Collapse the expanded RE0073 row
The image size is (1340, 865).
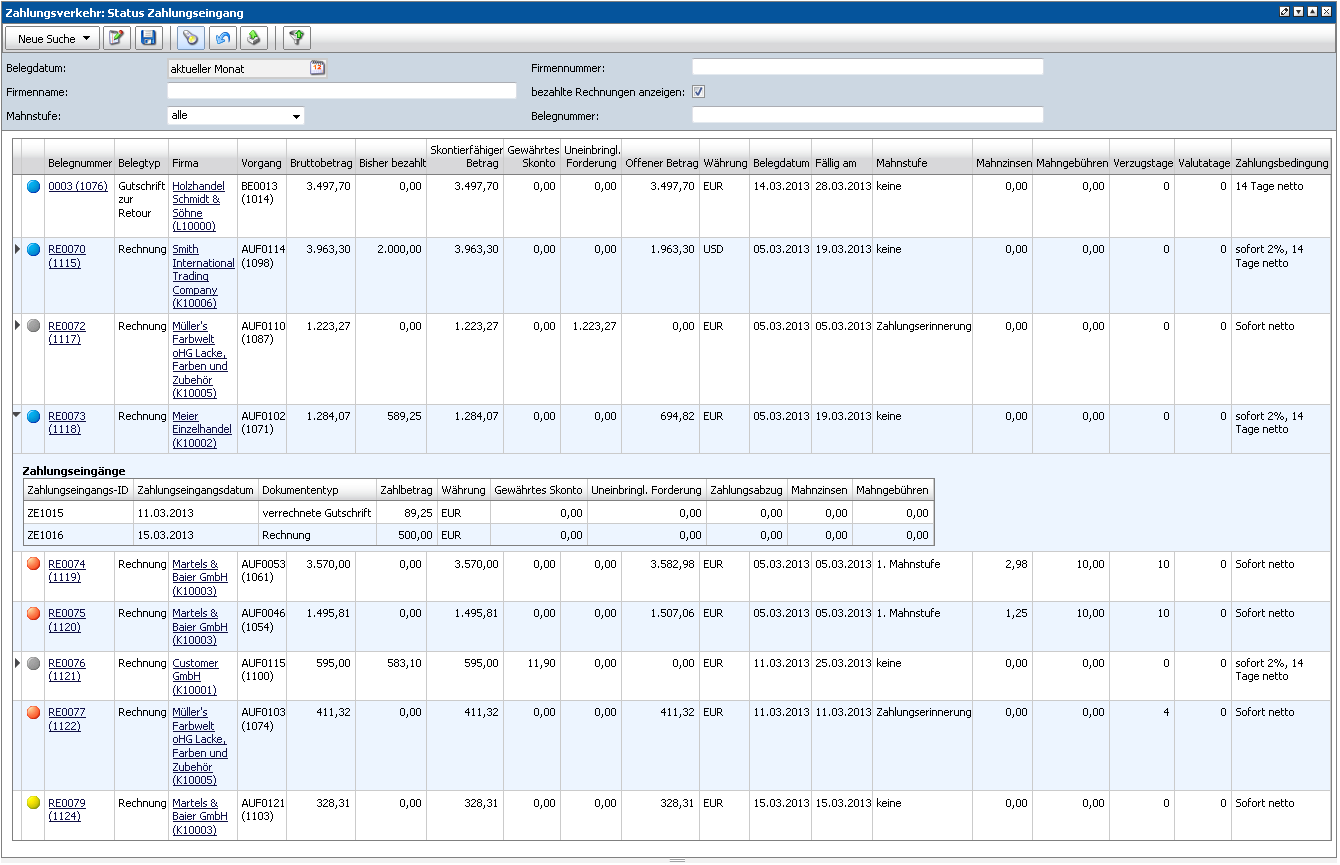pos(17,415)
